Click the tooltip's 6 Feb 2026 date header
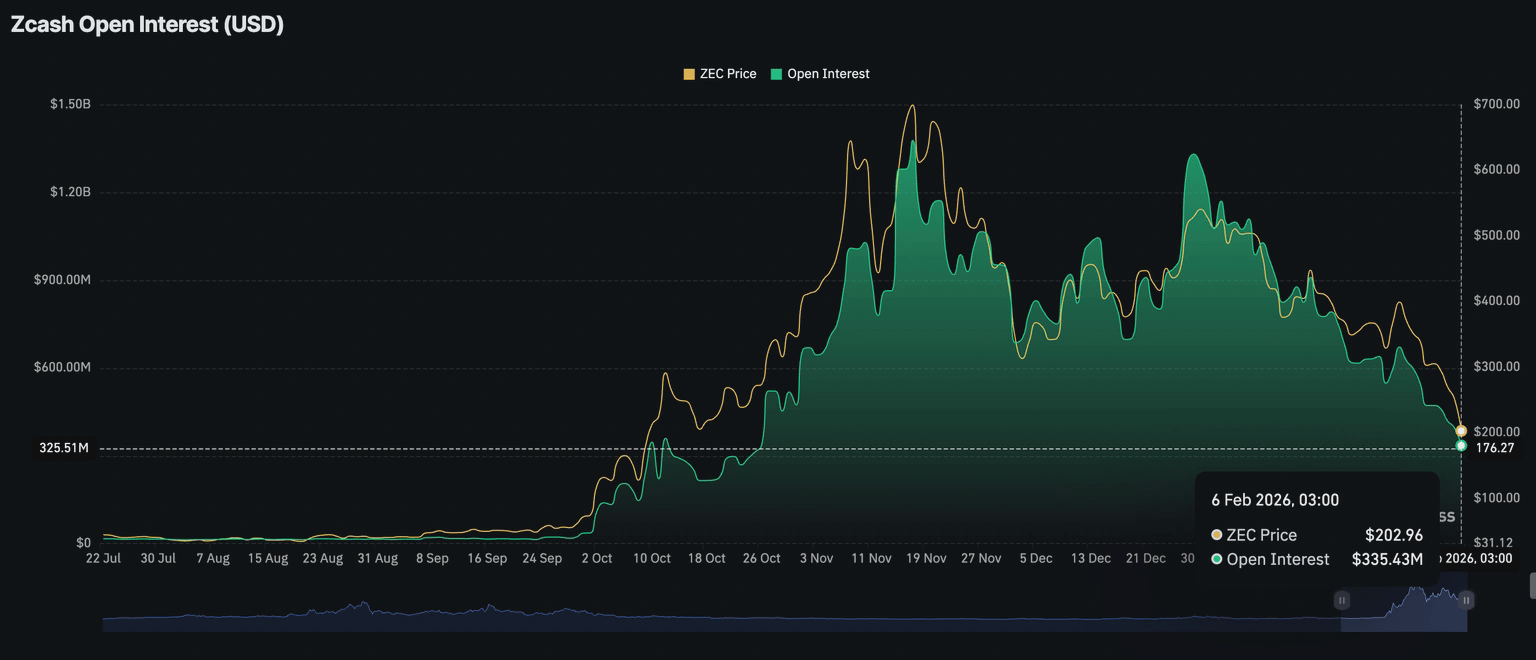The image size is (1536, 660). click(x=1275, y=500)
